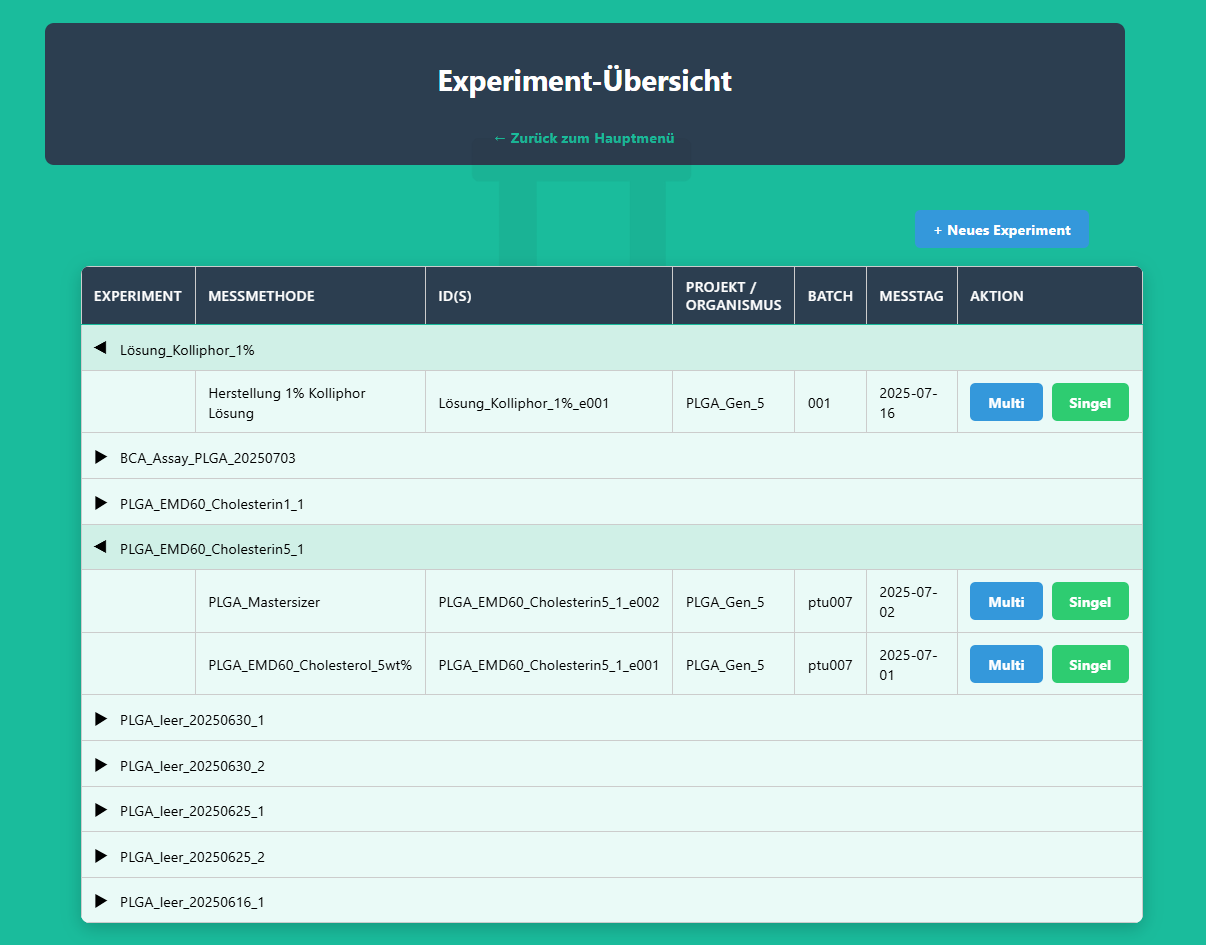Image resolution: width=1206 pixels, height=945 pixels.
Task: Click Singel on the PLGA_Mastersizer row
Action: point(1090,601)
